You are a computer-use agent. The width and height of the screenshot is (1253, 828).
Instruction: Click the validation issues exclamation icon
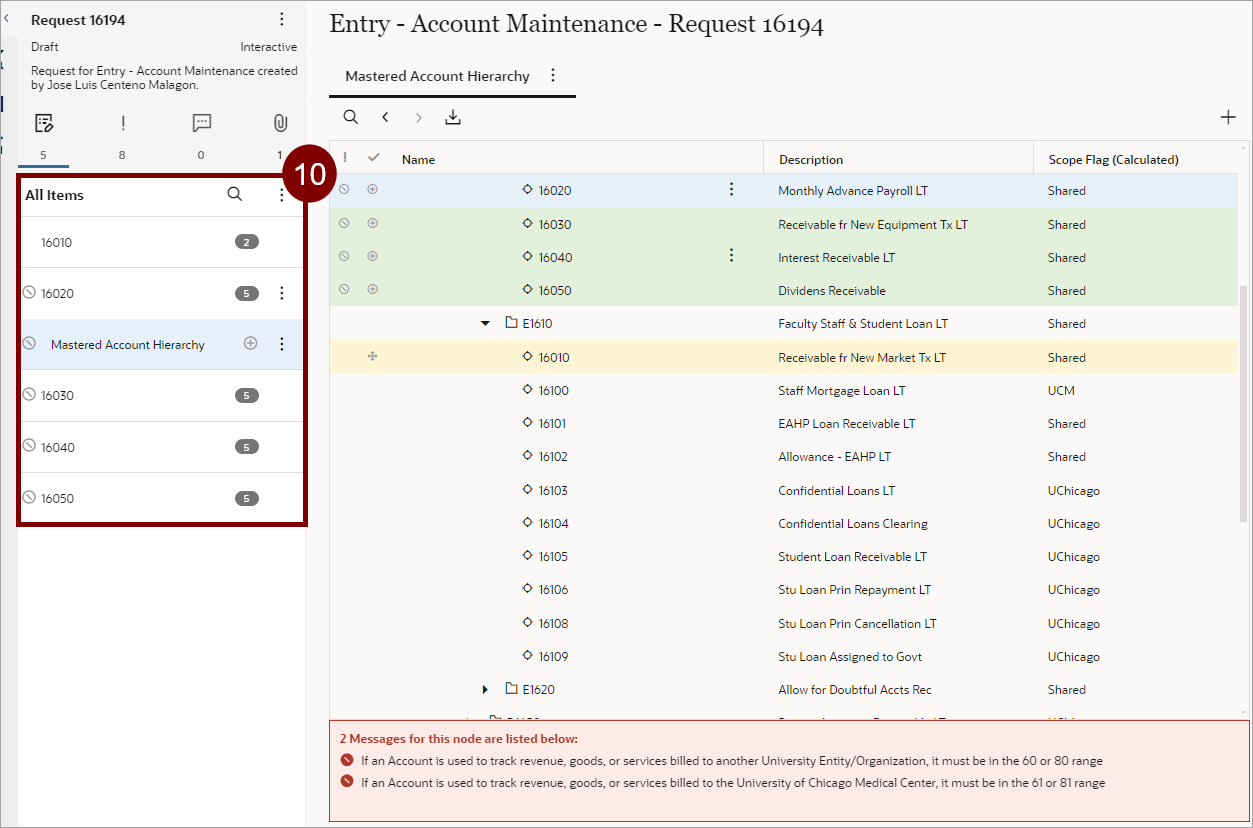(123, 123)
